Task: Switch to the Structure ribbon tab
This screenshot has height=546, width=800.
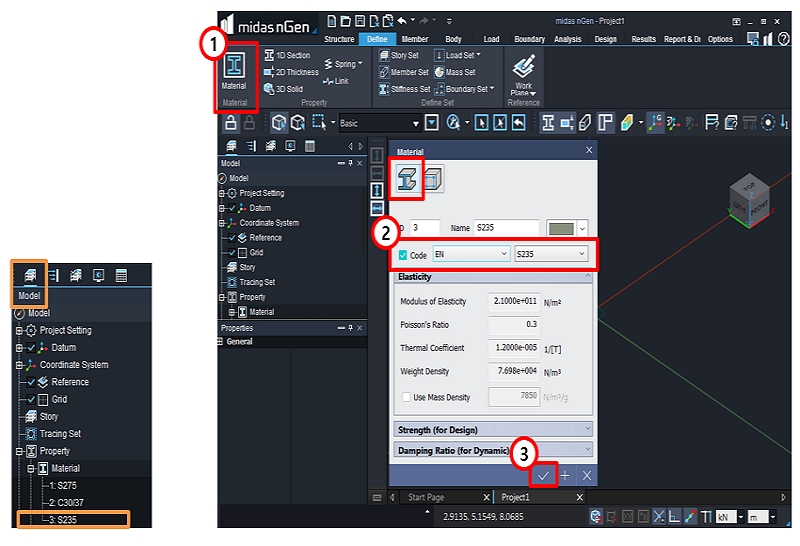Action: click(x=339, y=39)
